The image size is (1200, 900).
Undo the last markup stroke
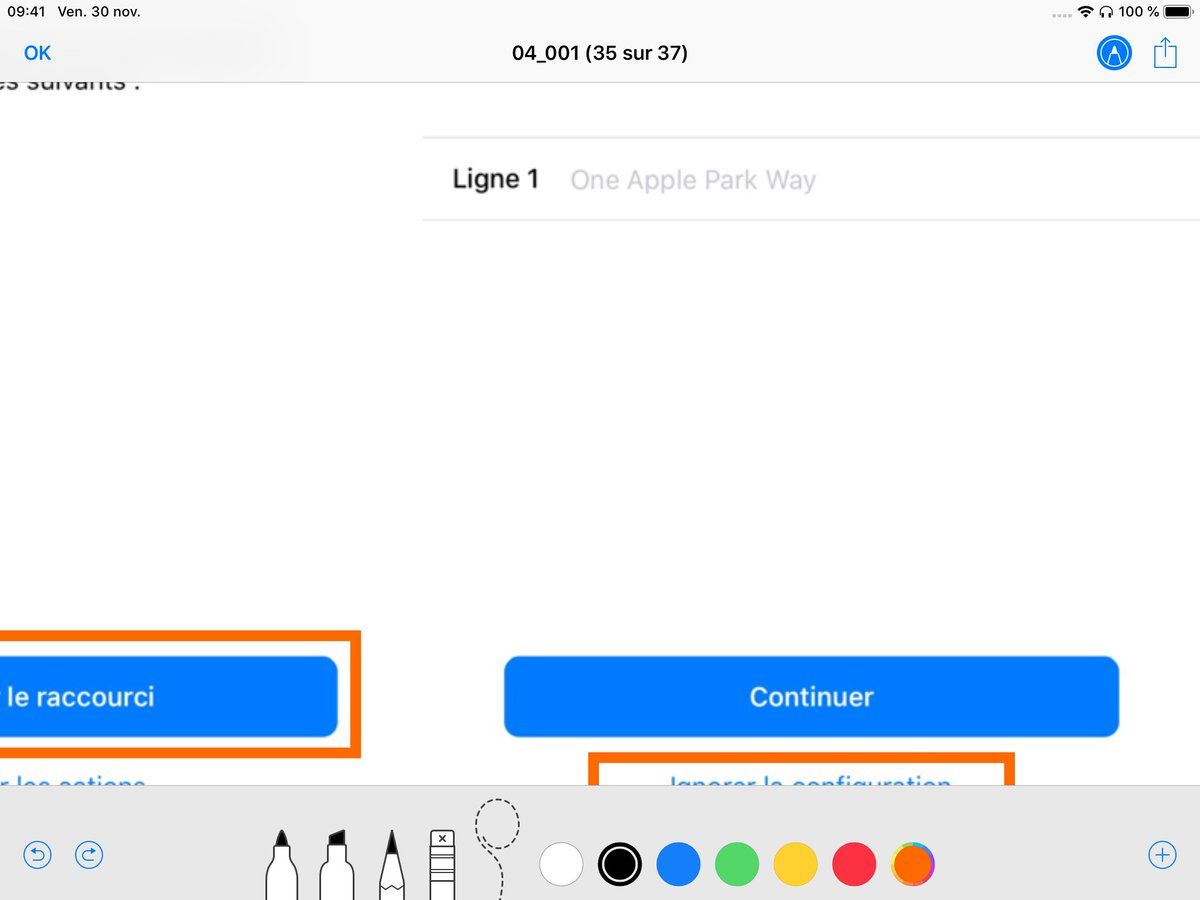point(38,855)
